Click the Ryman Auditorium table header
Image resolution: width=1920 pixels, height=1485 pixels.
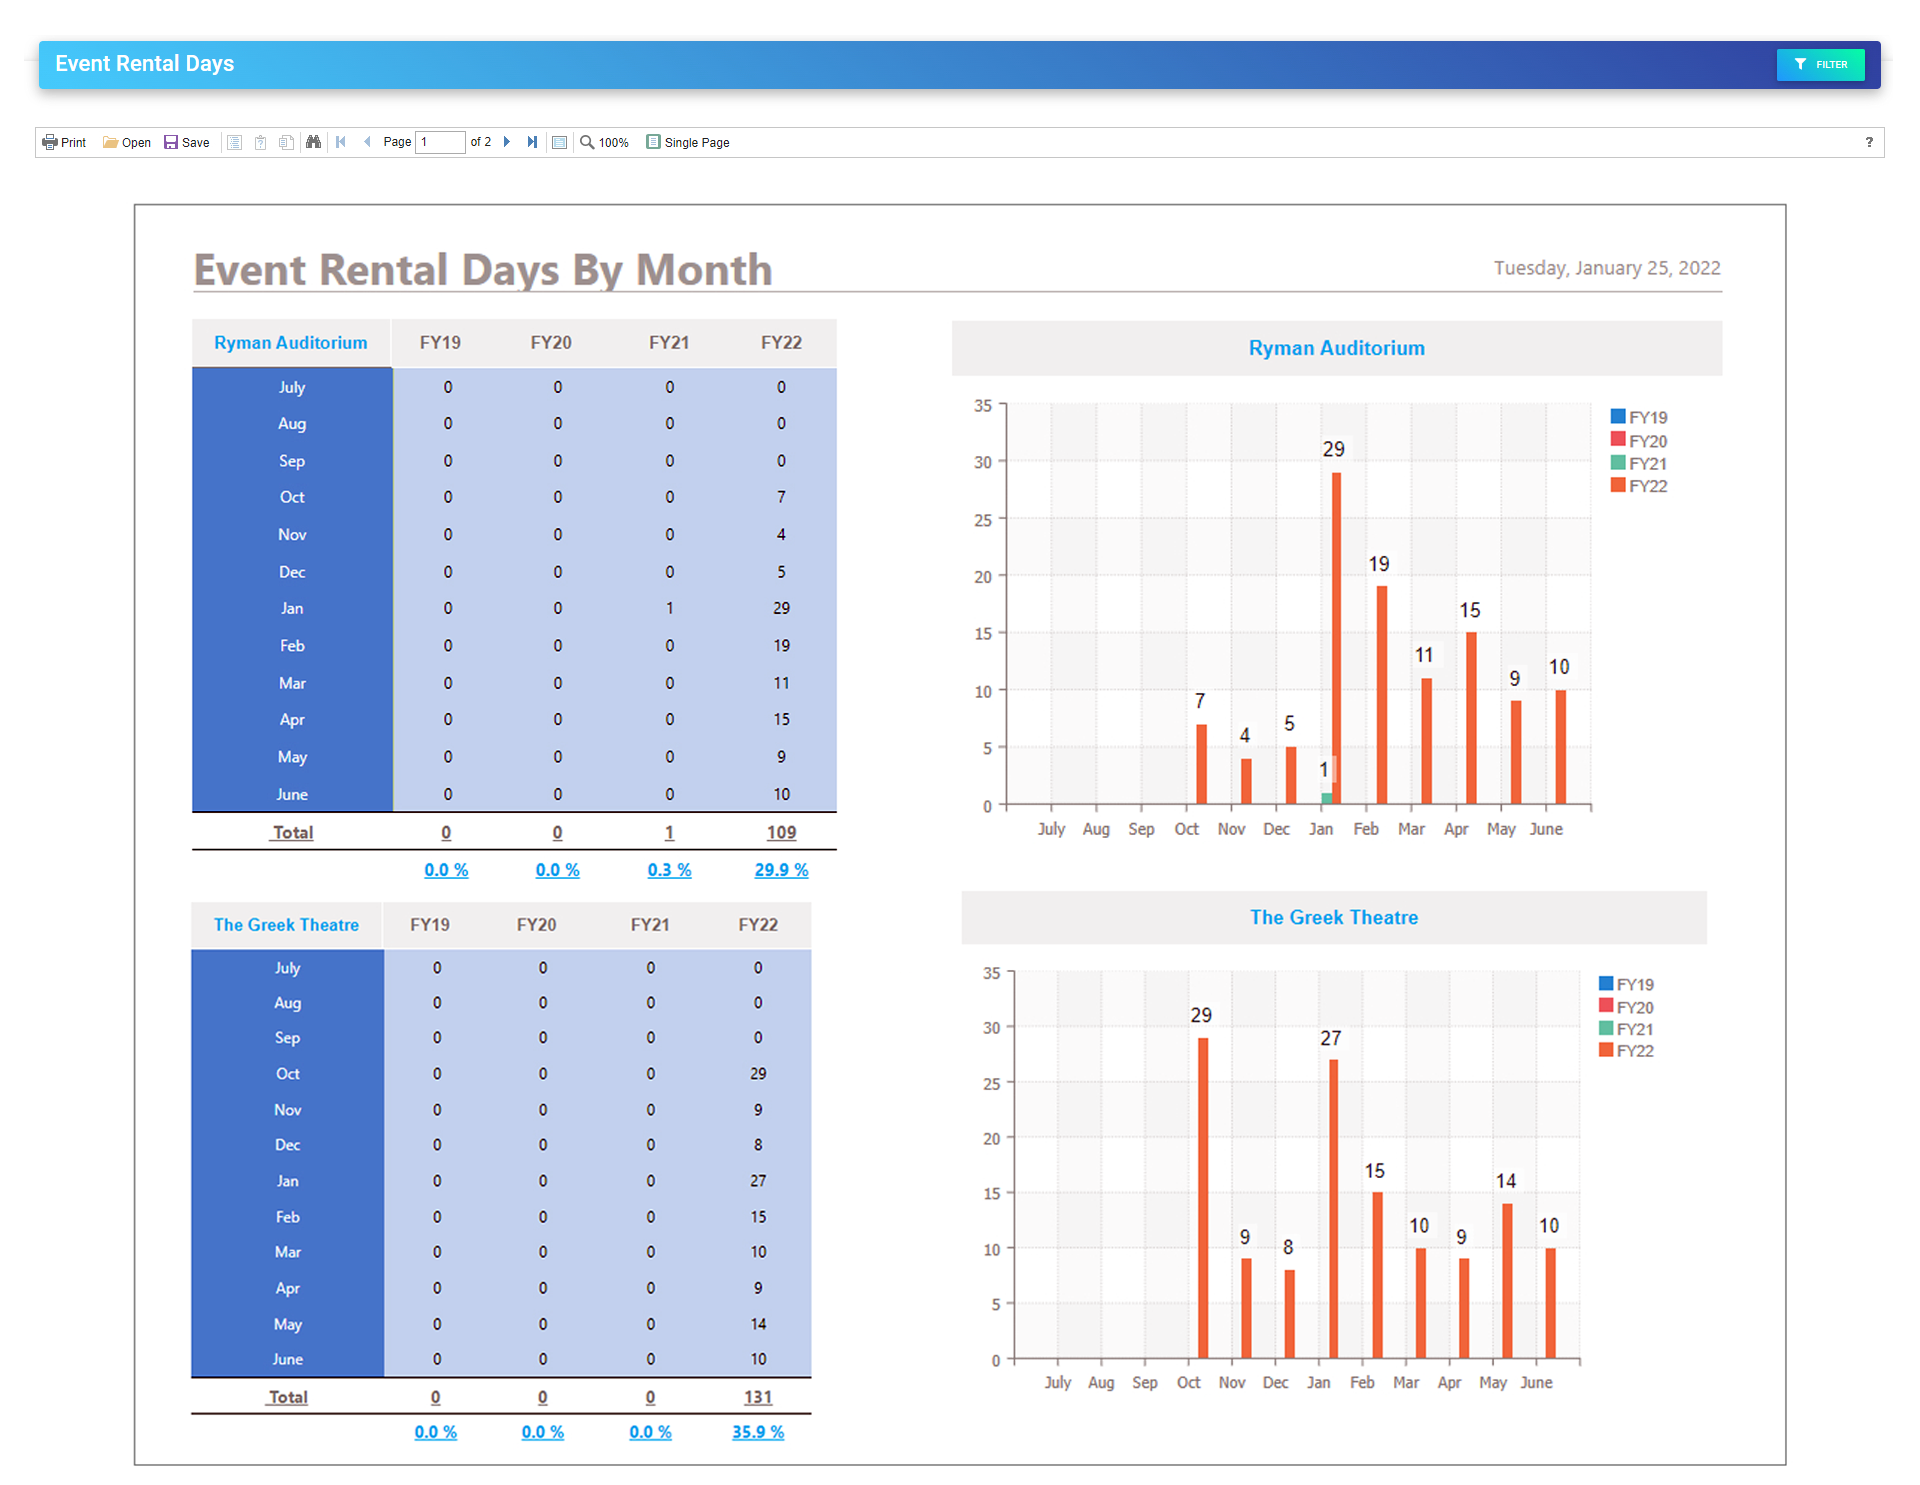291,343
